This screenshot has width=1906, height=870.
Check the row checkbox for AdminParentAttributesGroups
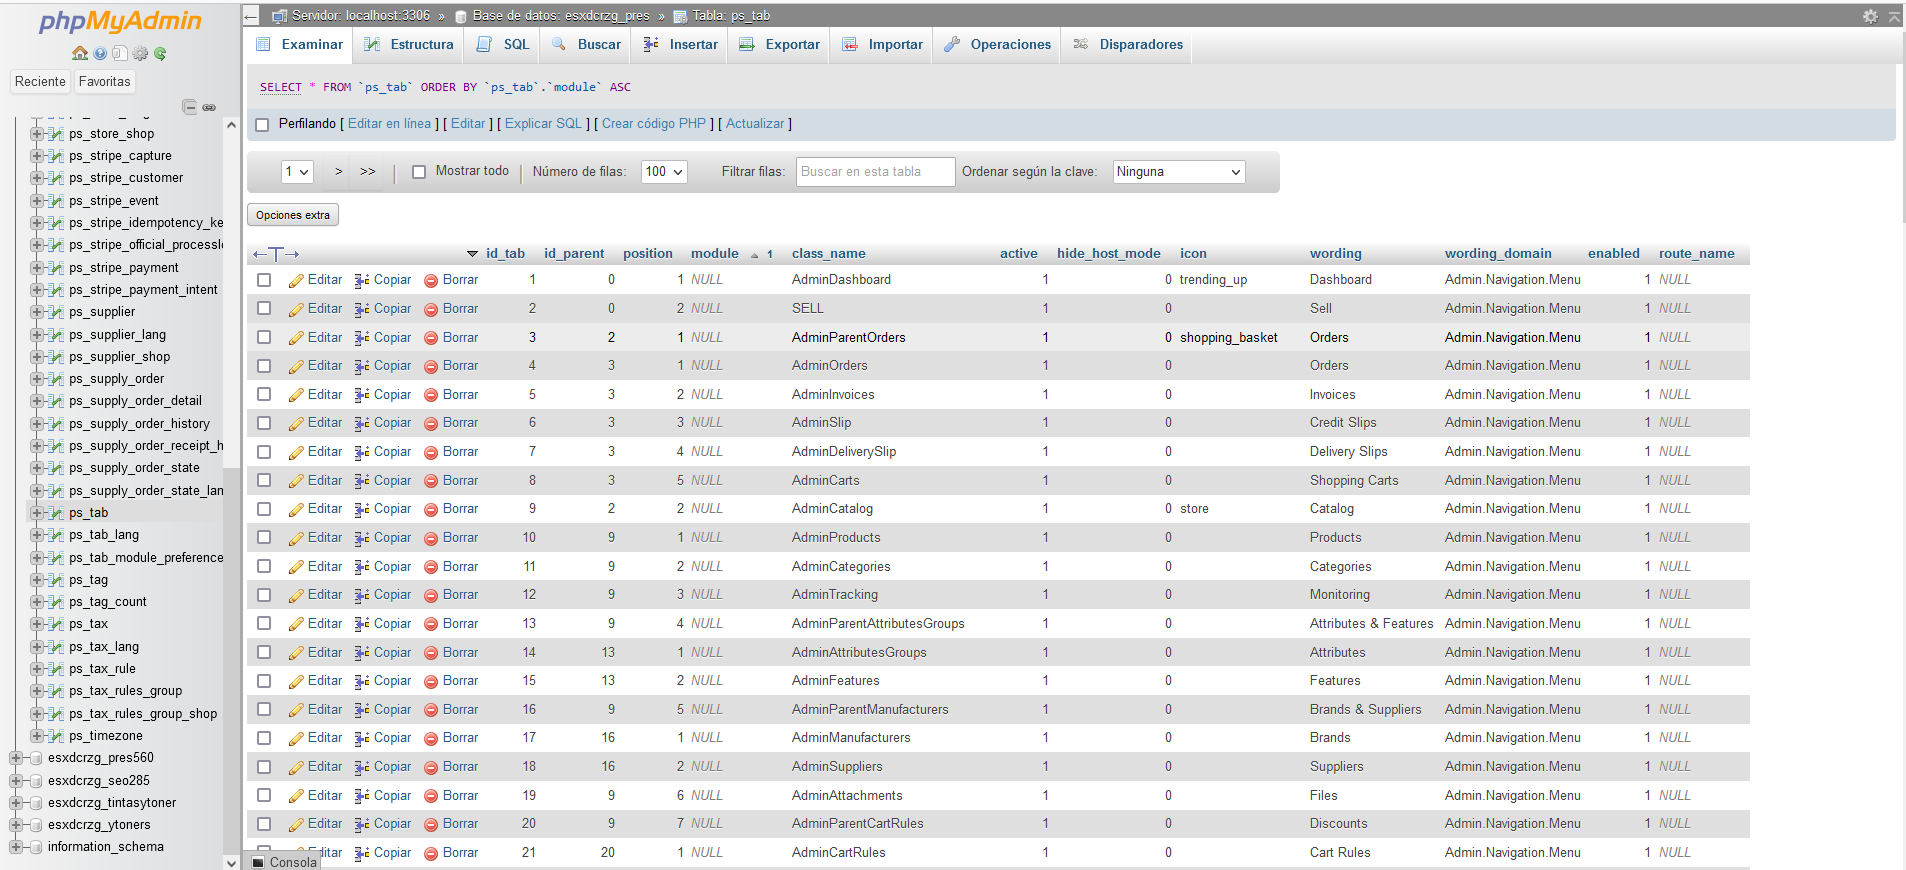tap(264, 623)
